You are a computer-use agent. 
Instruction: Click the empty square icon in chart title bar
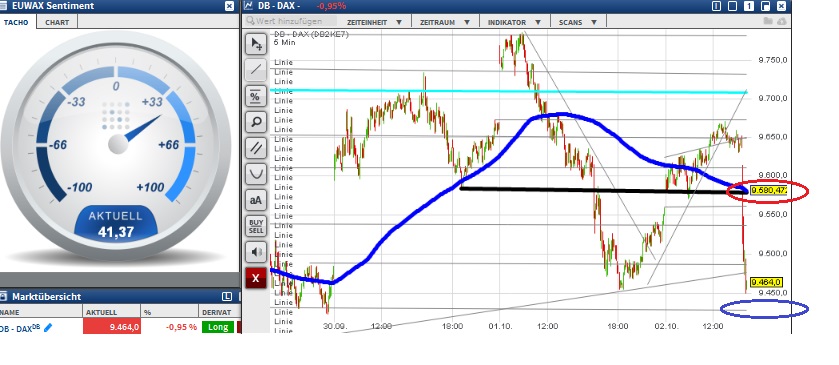pyautogui.click(x=733, y=6)
